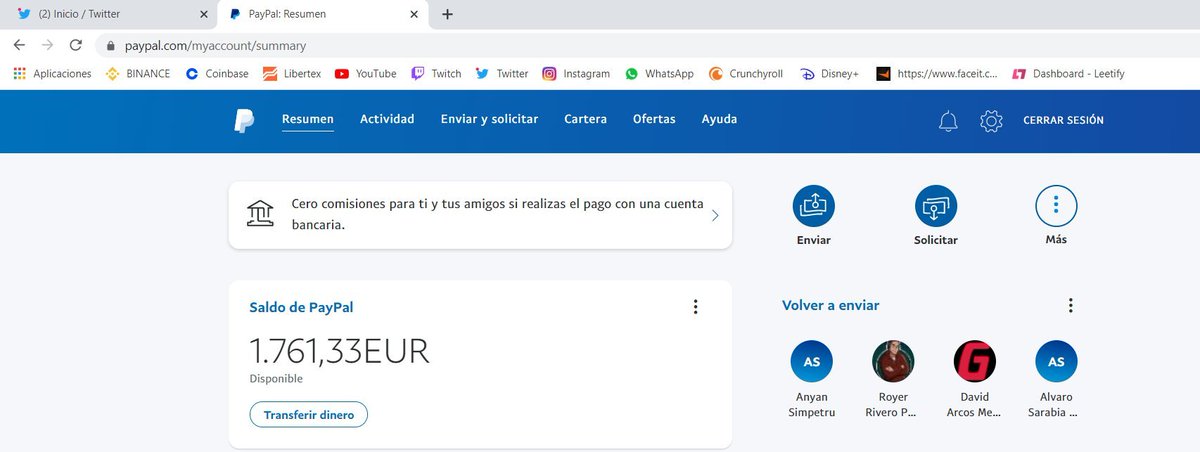Viewport: 1200px width, 452px height.
Task: Close the Inicio / Twitter browser tab
Action: click(x=204, y=14)
